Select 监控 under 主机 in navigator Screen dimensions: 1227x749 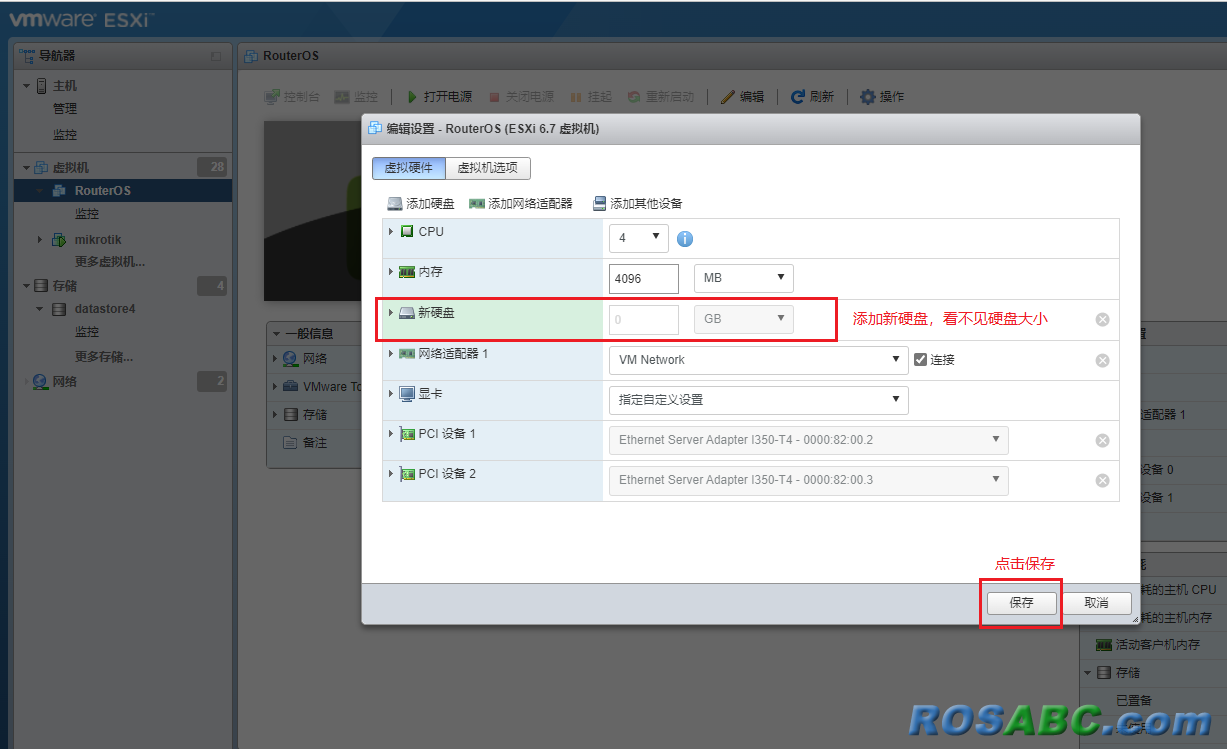click(x=65, y=134)
